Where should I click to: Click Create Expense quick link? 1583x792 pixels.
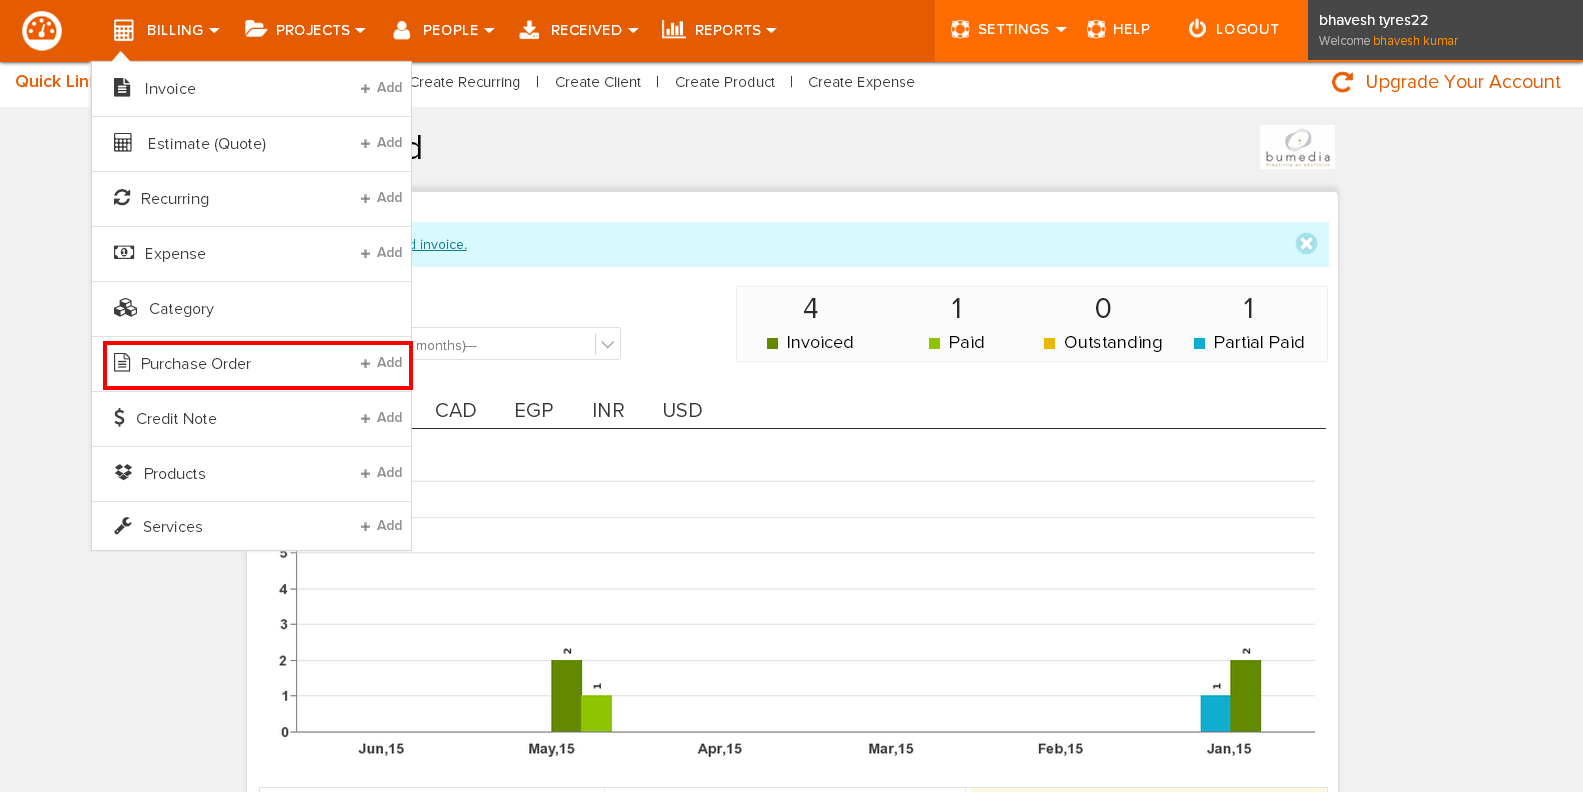pyautogui.click(x=861, y=82)
